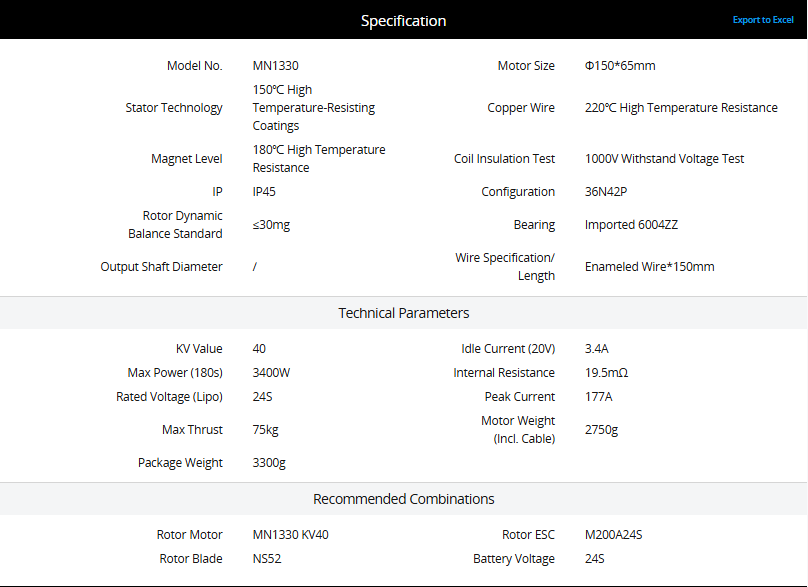Select the Package Weight value 3300g
The width and height of the screenshot is (808, 587).
coord(269,462)
